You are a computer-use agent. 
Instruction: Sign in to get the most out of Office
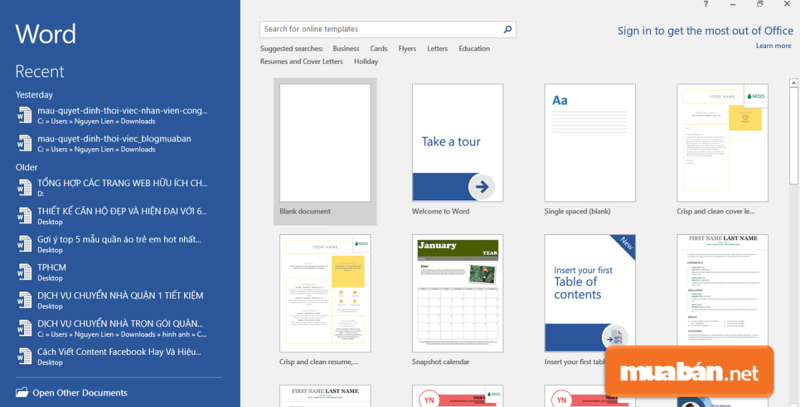(705, 31)
